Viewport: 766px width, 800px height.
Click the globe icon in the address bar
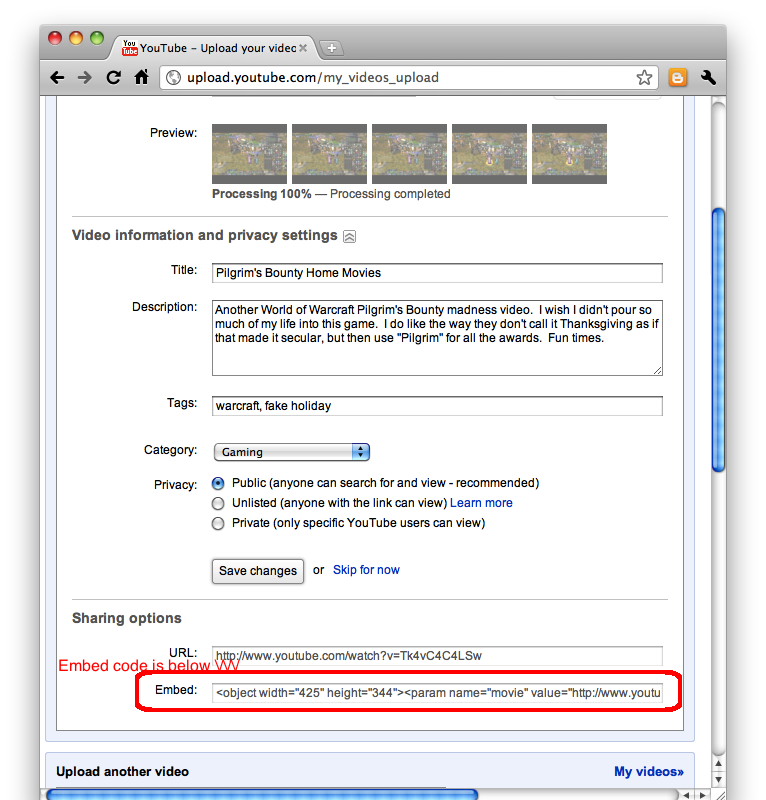point(174,78)
